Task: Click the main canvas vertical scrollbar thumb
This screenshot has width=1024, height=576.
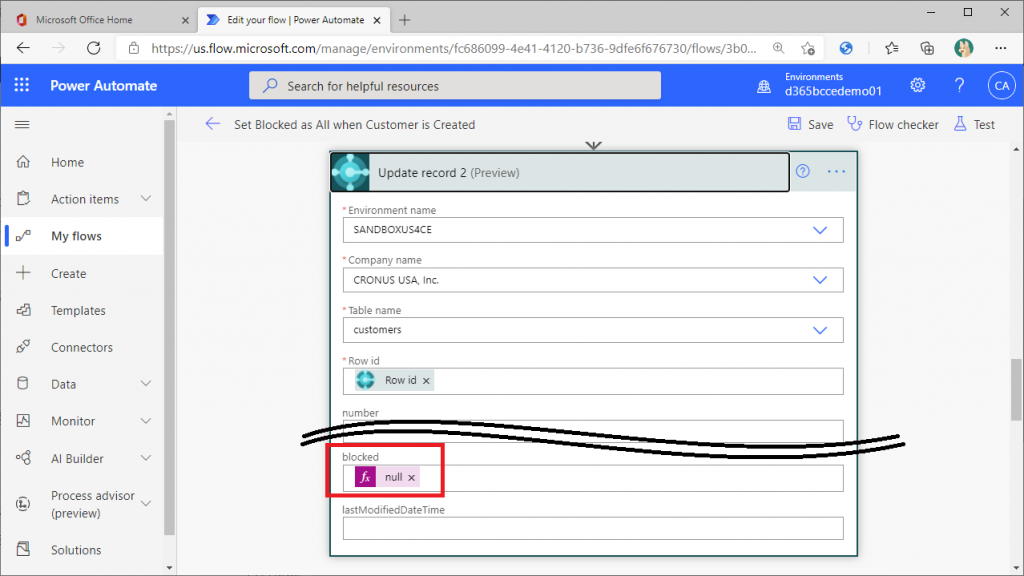Action: (1016, 390)
